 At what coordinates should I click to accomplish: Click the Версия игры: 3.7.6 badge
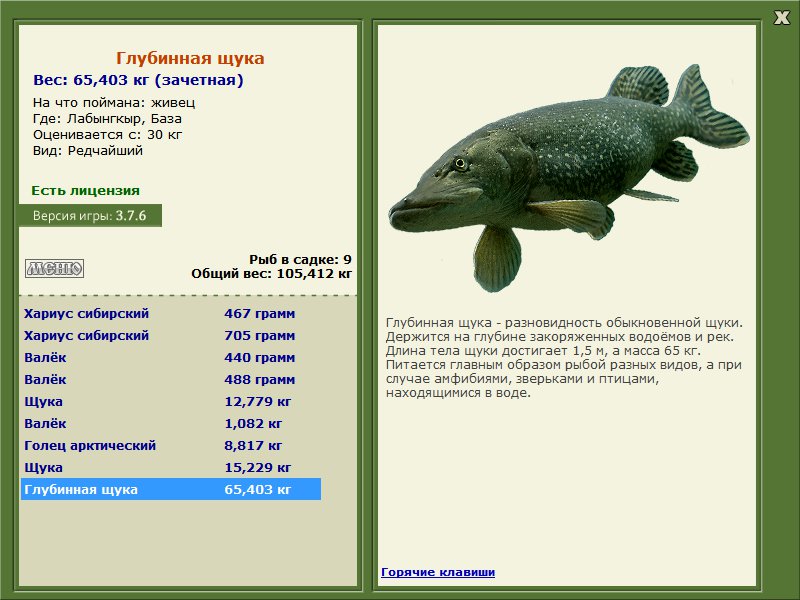(90, 215)
